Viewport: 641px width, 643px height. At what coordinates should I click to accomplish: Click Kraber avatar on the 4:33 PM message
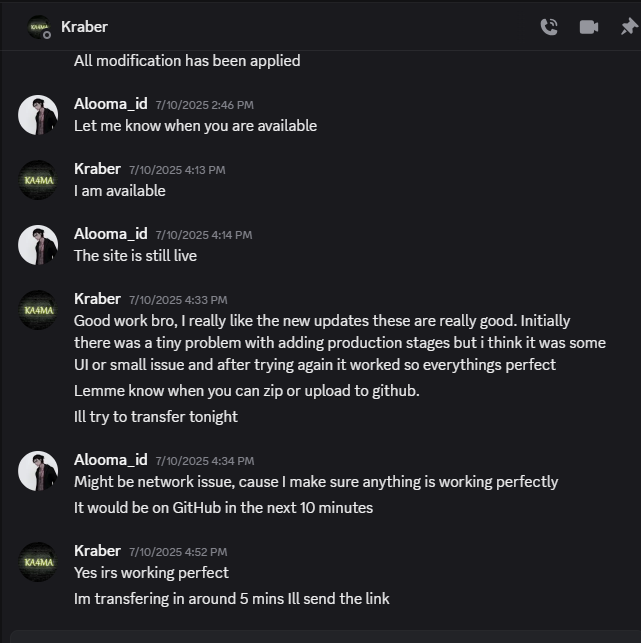pos(38,310)
